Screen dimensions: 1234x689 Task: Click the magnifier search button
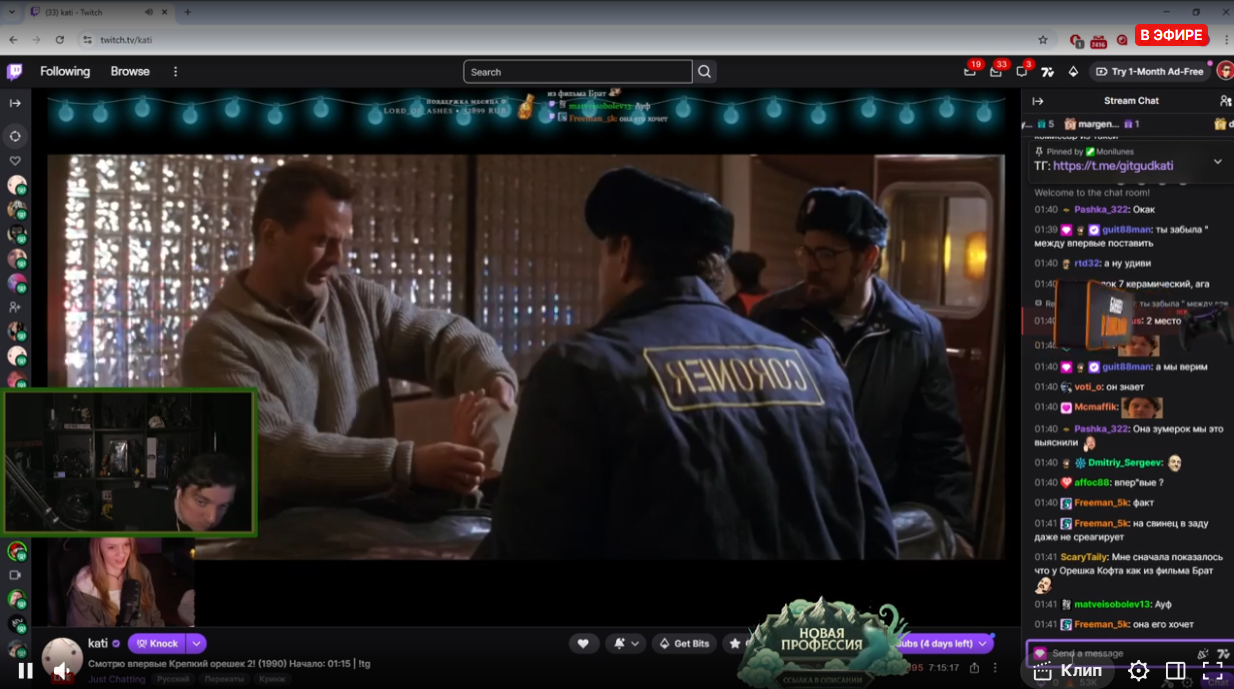(705, 72)
